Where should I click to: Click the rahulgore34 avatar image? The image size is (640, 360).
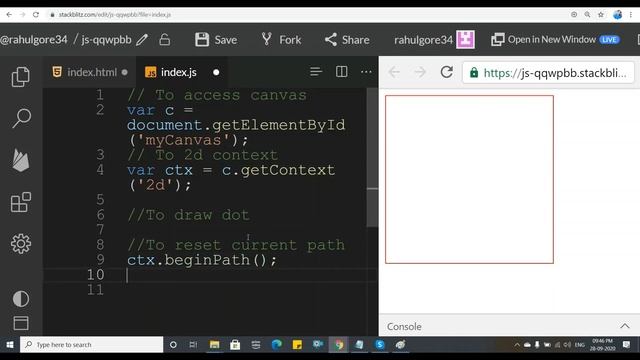click(x=465, y=40)
